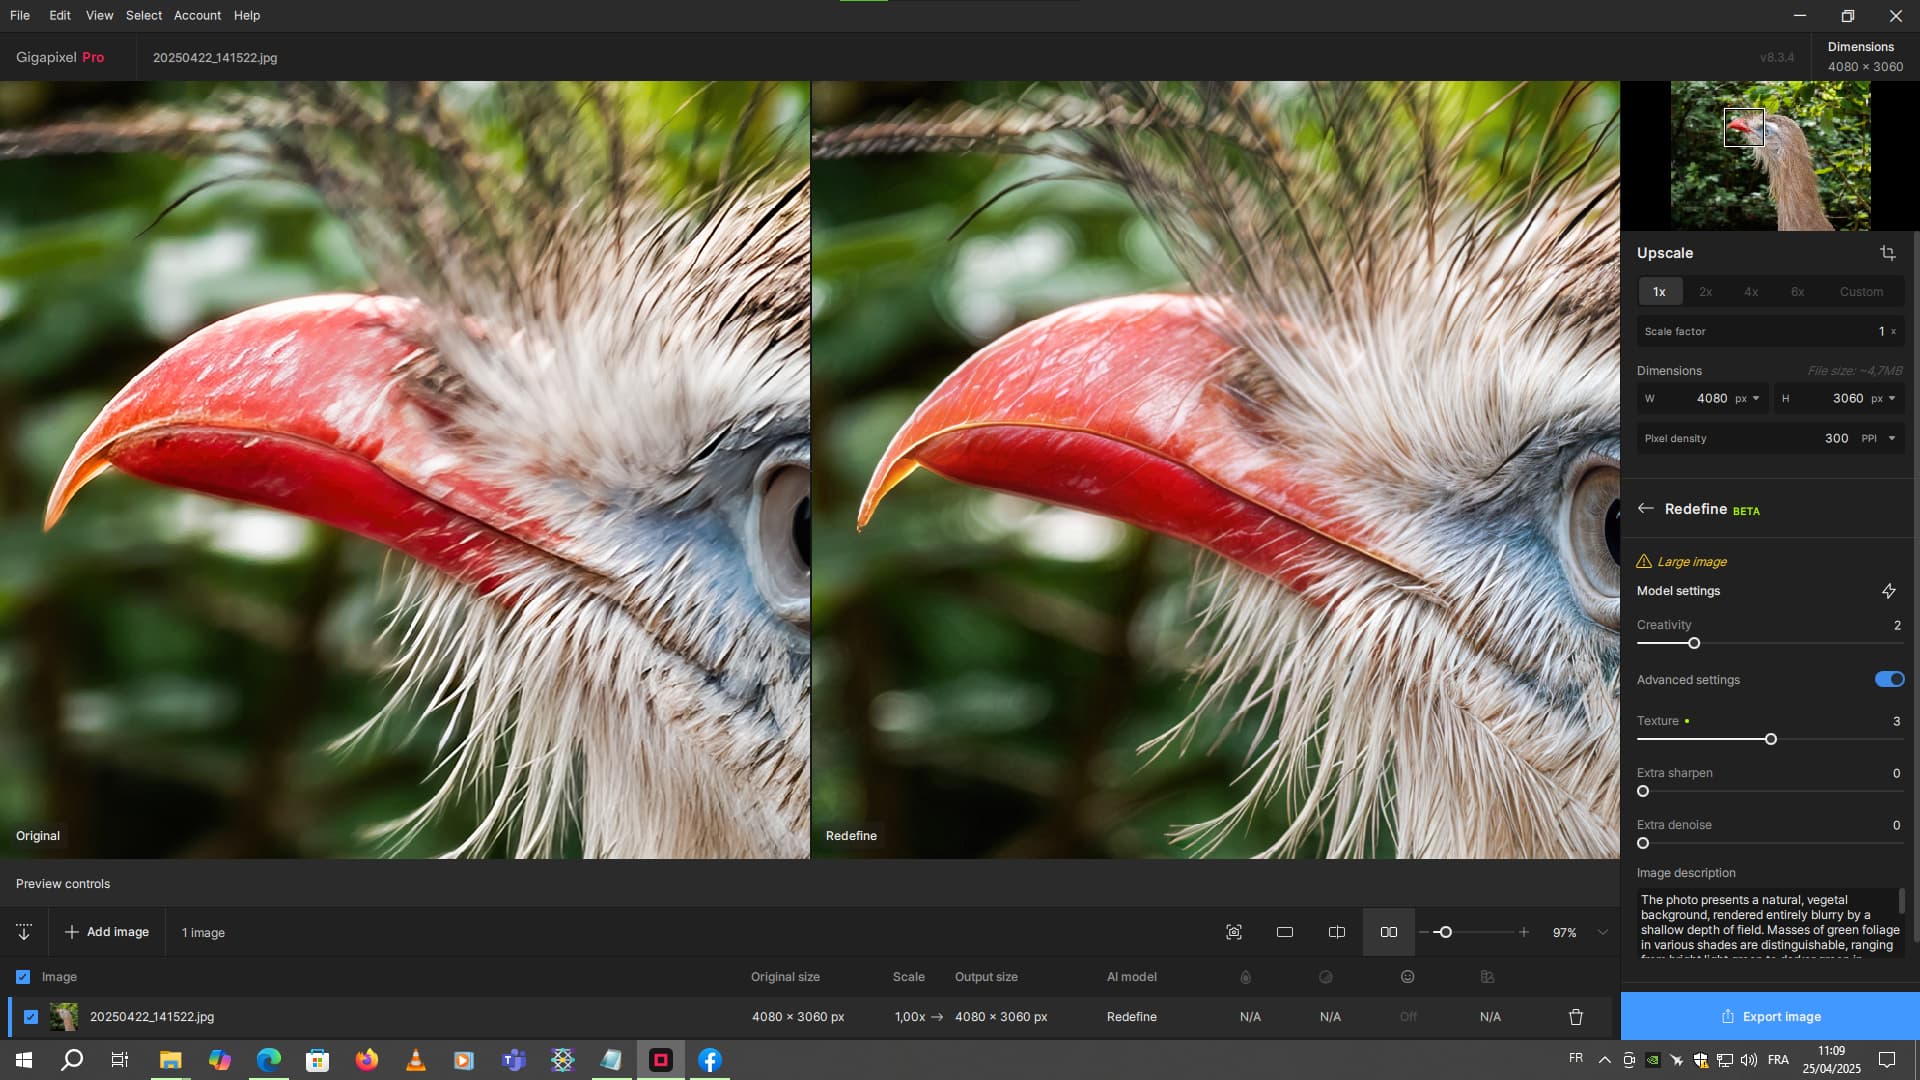Switch to single image view
This screenshot has height=1080, width=1920.
[x=1285, y=932]
